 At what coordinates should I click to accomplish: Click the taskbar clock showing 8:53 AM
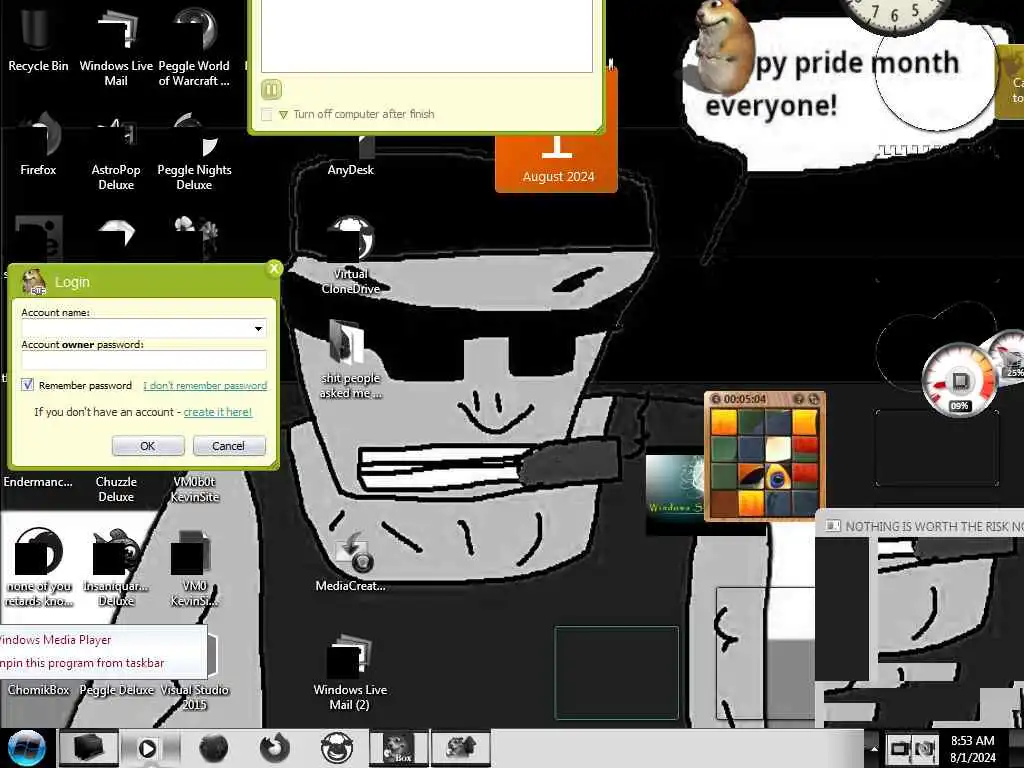[973, 749]
